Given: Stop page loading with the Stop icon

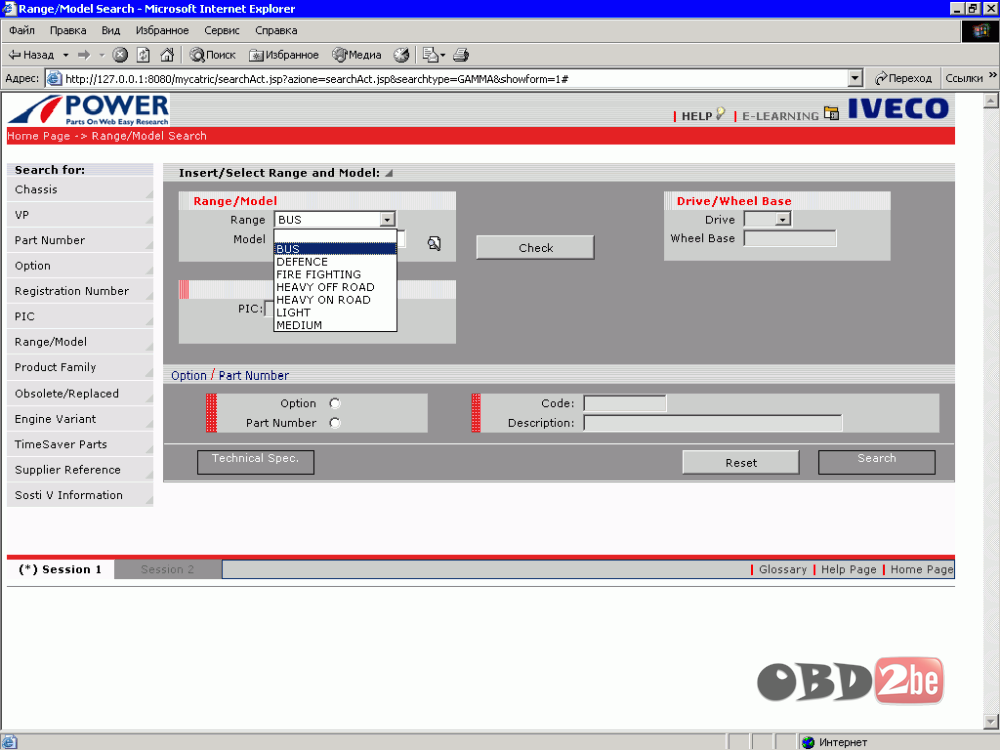Looking at the screenshot, I should 120,55.
